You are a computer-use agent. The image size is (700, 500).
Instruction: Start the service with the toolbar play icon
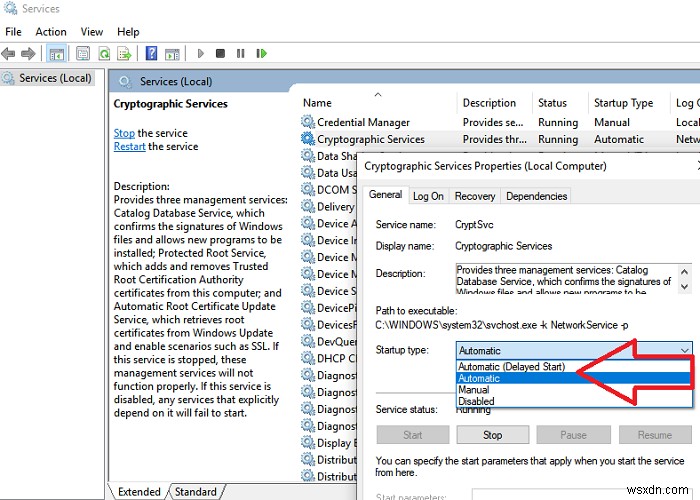(x=200, y=54)
